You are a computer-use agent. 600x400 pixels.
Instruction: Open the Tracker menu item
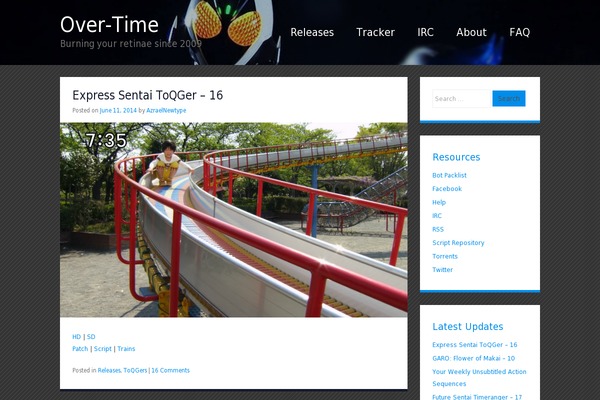click(x=375, y=32)
